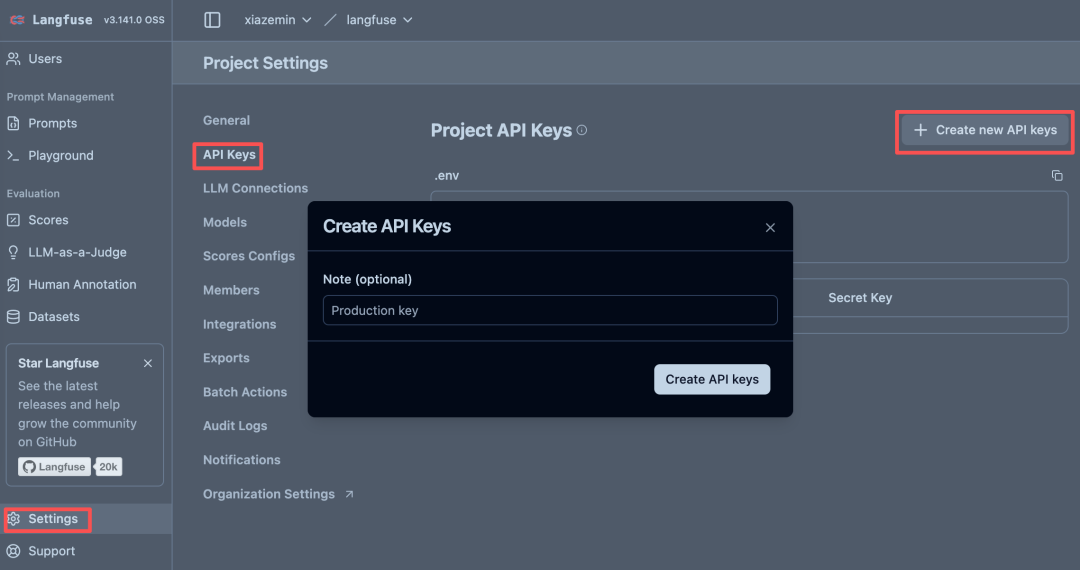1080x570 pixels.
Task: Click the Langfuse logo icon
Action: pyautogui.click(x=17, y=20)
